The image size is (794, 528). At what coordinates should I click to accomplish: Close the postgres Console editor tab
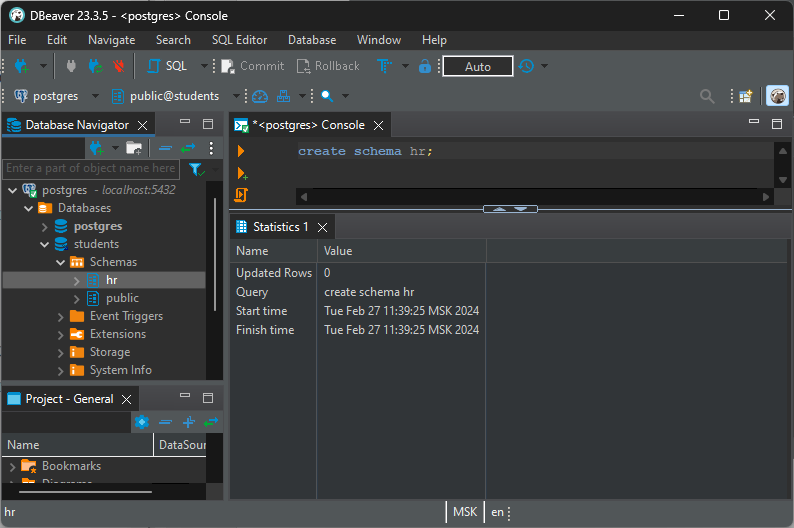378,126
